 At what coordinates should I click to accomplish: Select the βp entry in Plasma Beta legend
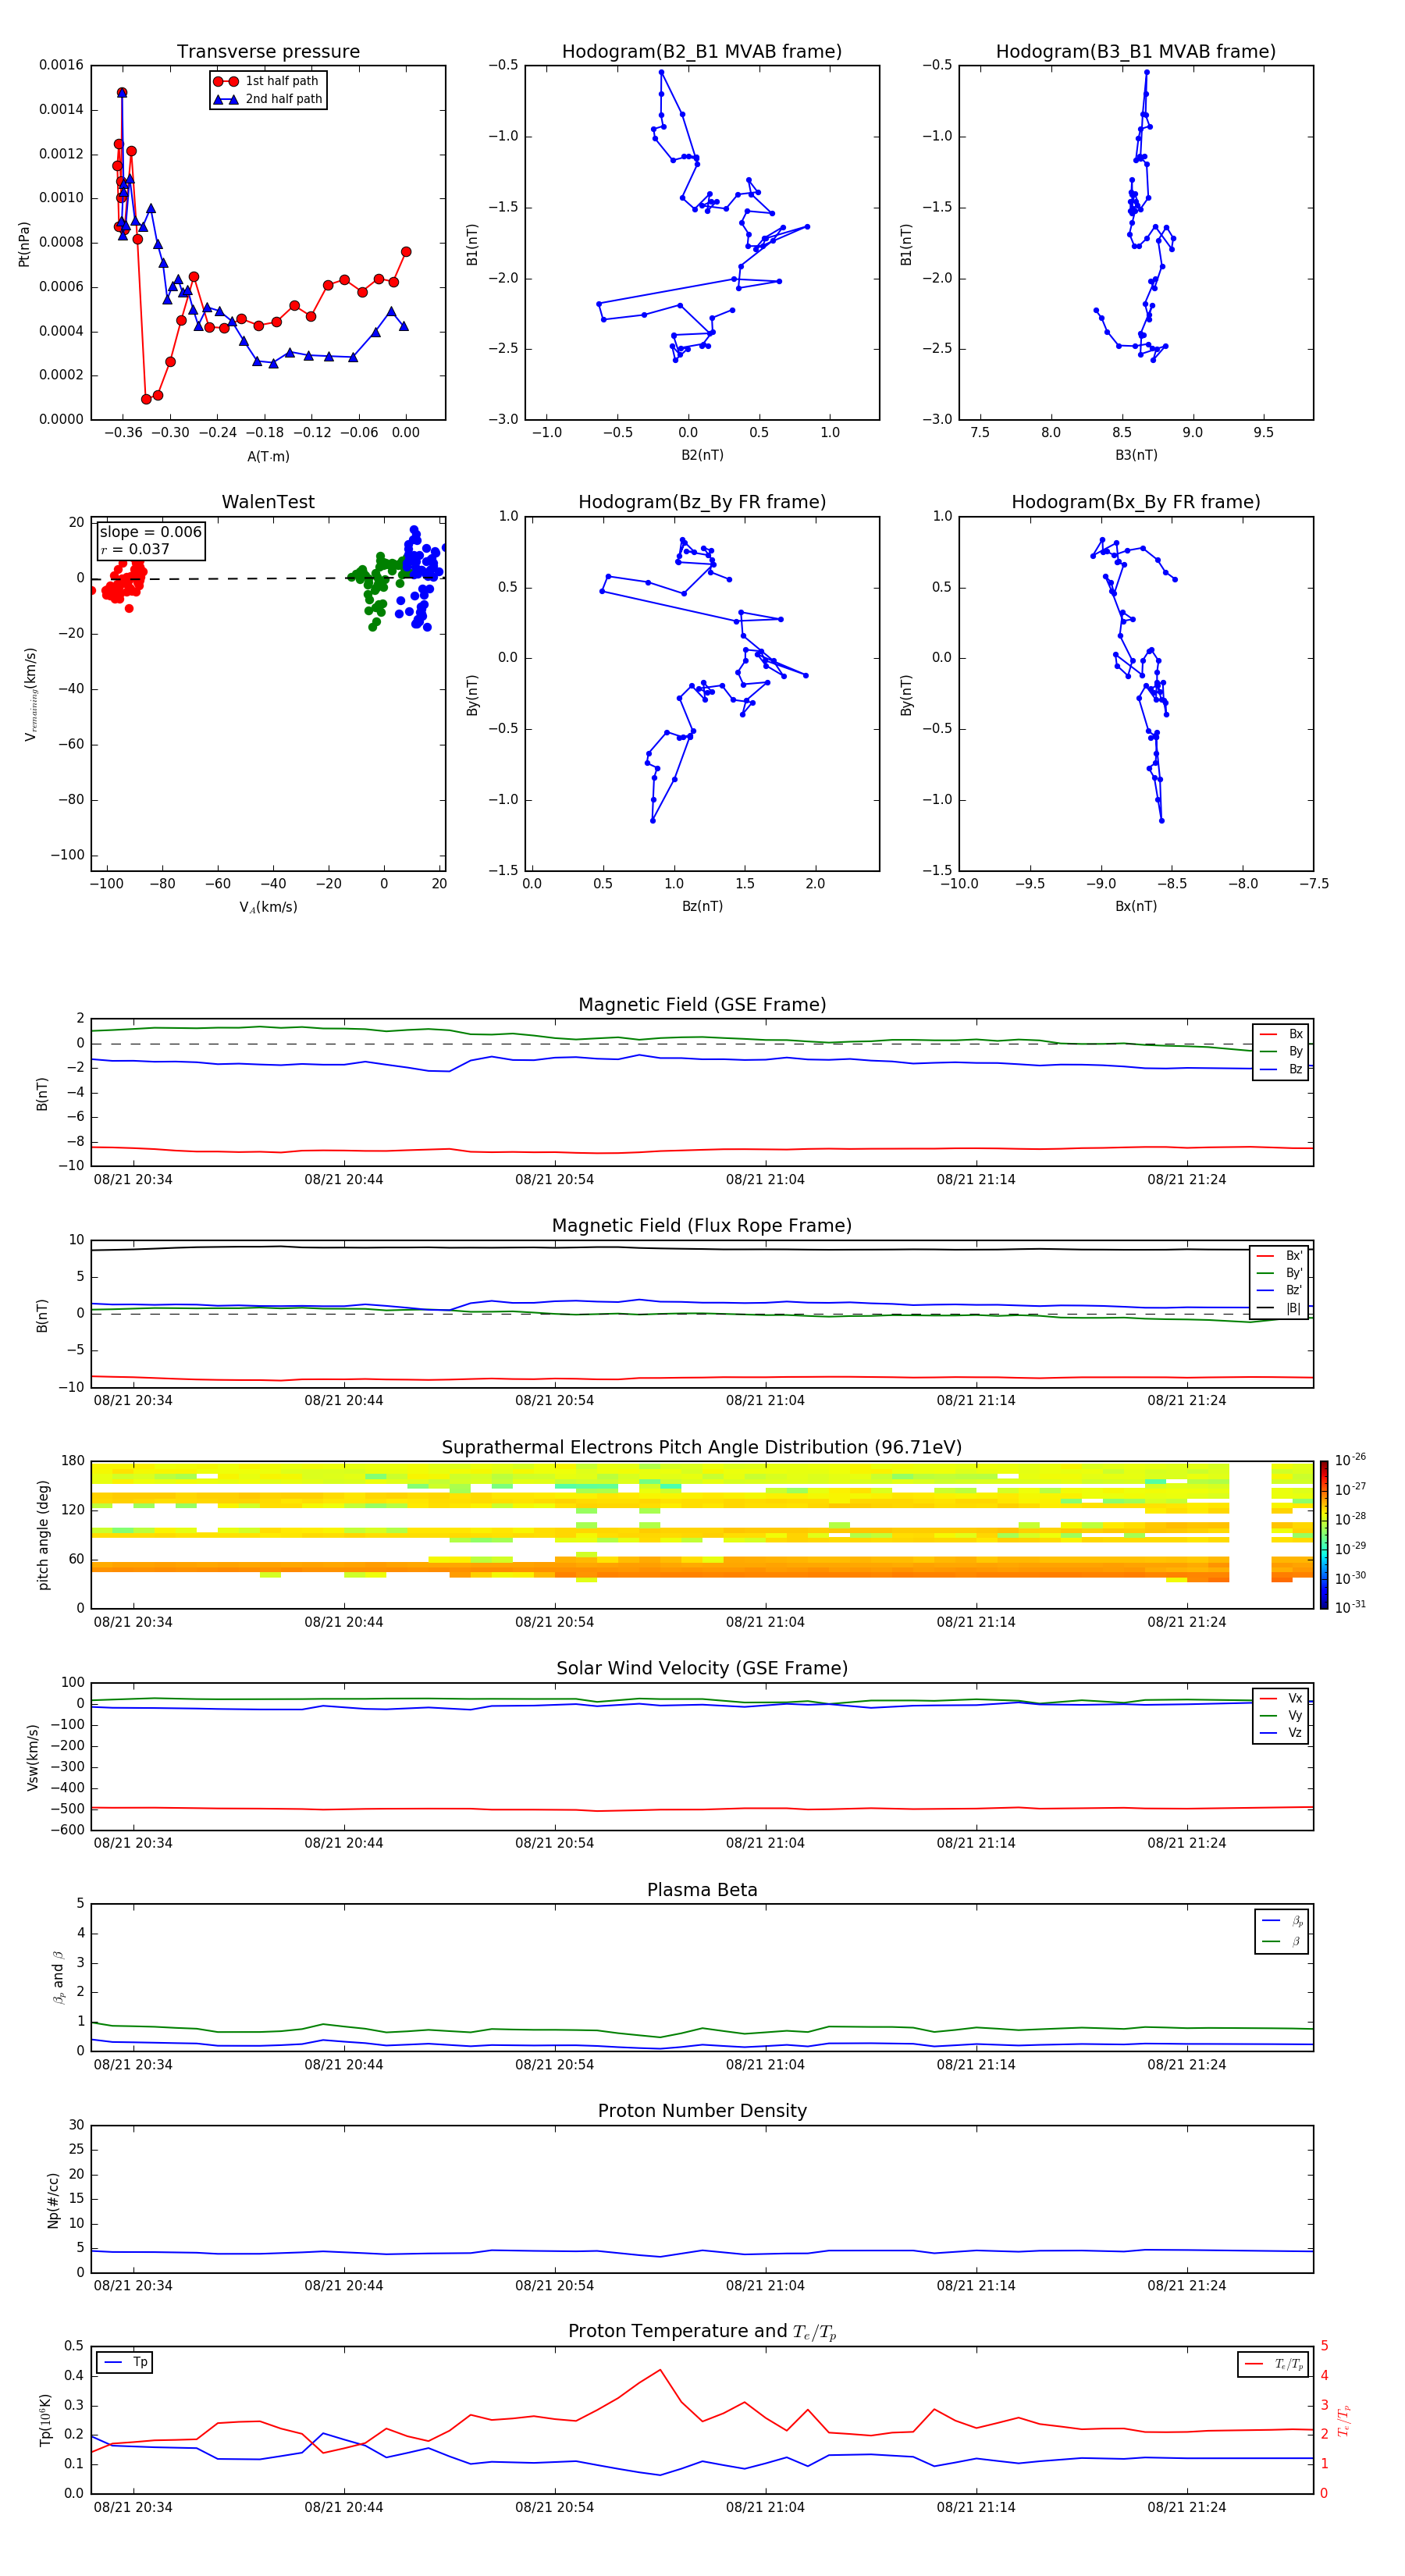[x=1282, y=1921]
